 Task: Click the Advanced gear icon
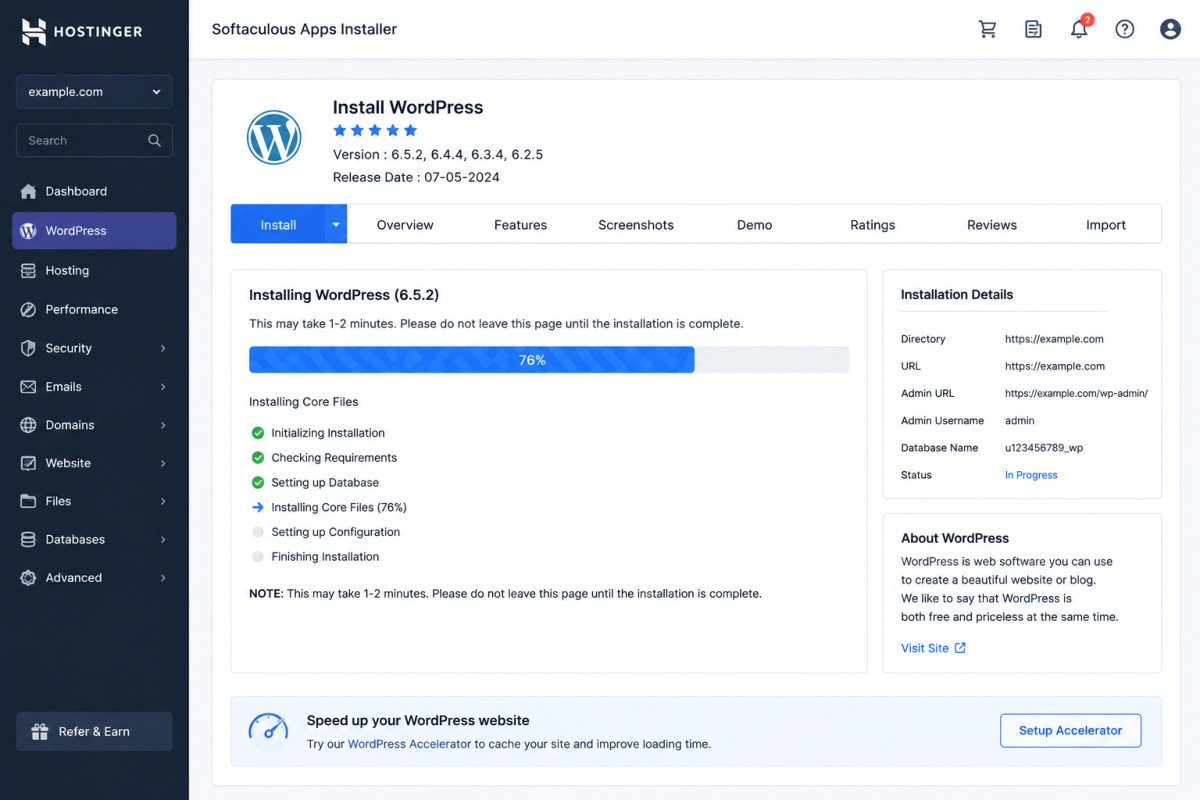(x=28, y=578)
